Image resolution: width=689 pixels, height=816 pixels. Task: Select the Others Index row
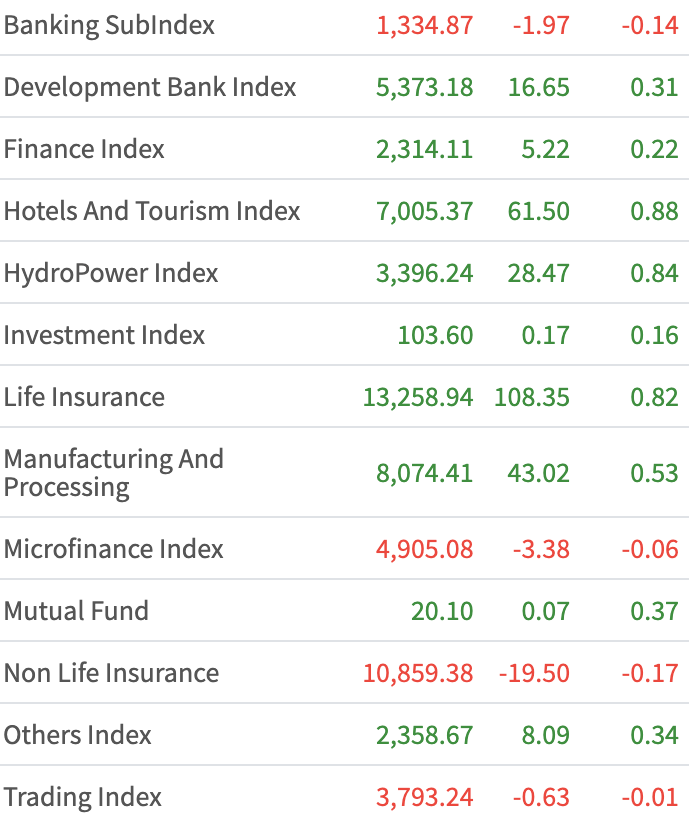pos(78,735)
